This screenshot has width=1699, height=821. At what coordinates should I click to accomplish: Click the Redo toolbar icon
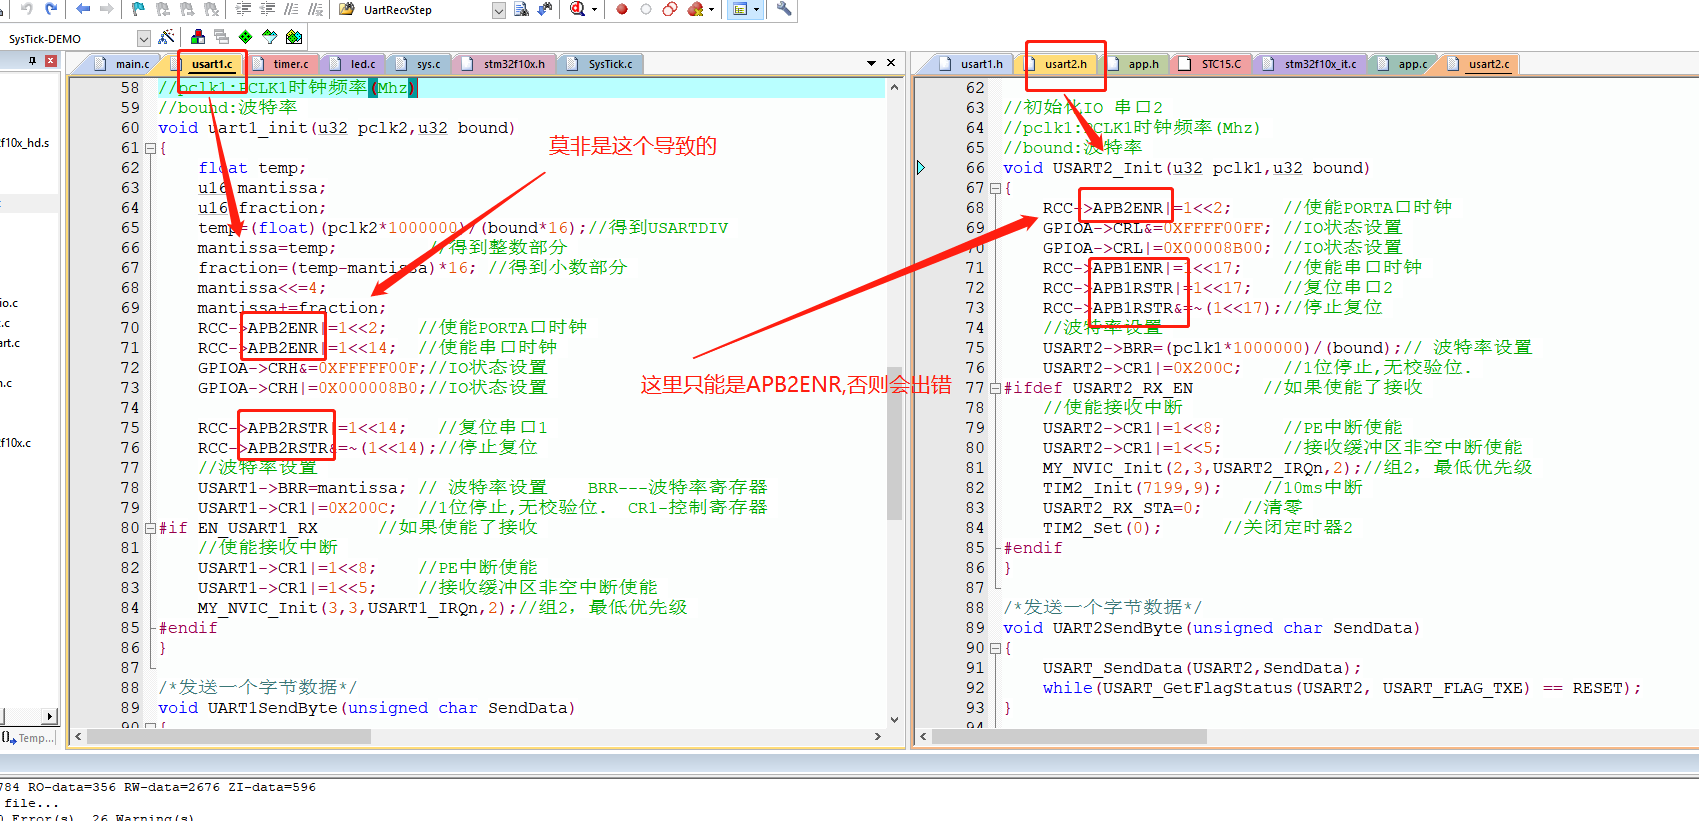[x=52, y=9]
